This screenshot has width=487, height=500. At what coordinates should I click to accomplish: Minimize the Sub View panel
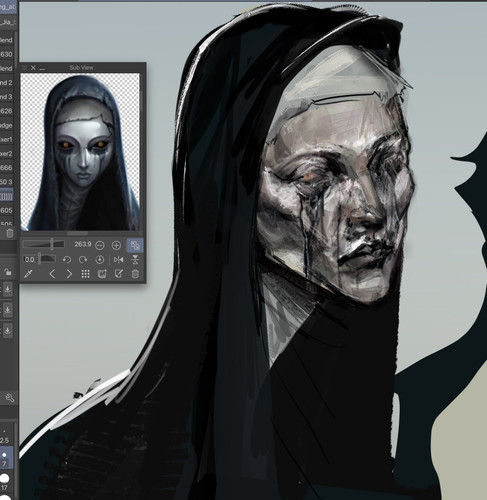pyautogui.click(x=42, y=68)
